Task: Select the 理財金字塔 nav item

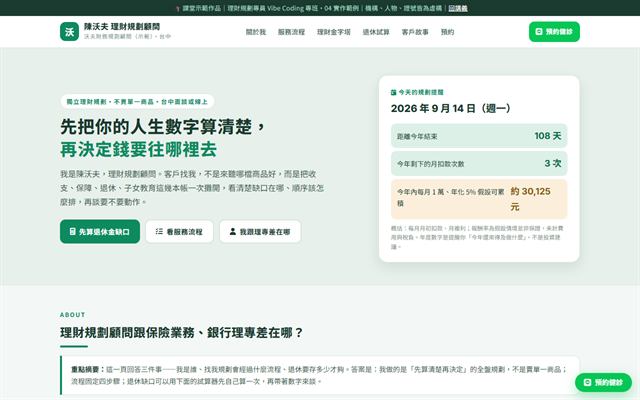Action: [334, 32]
